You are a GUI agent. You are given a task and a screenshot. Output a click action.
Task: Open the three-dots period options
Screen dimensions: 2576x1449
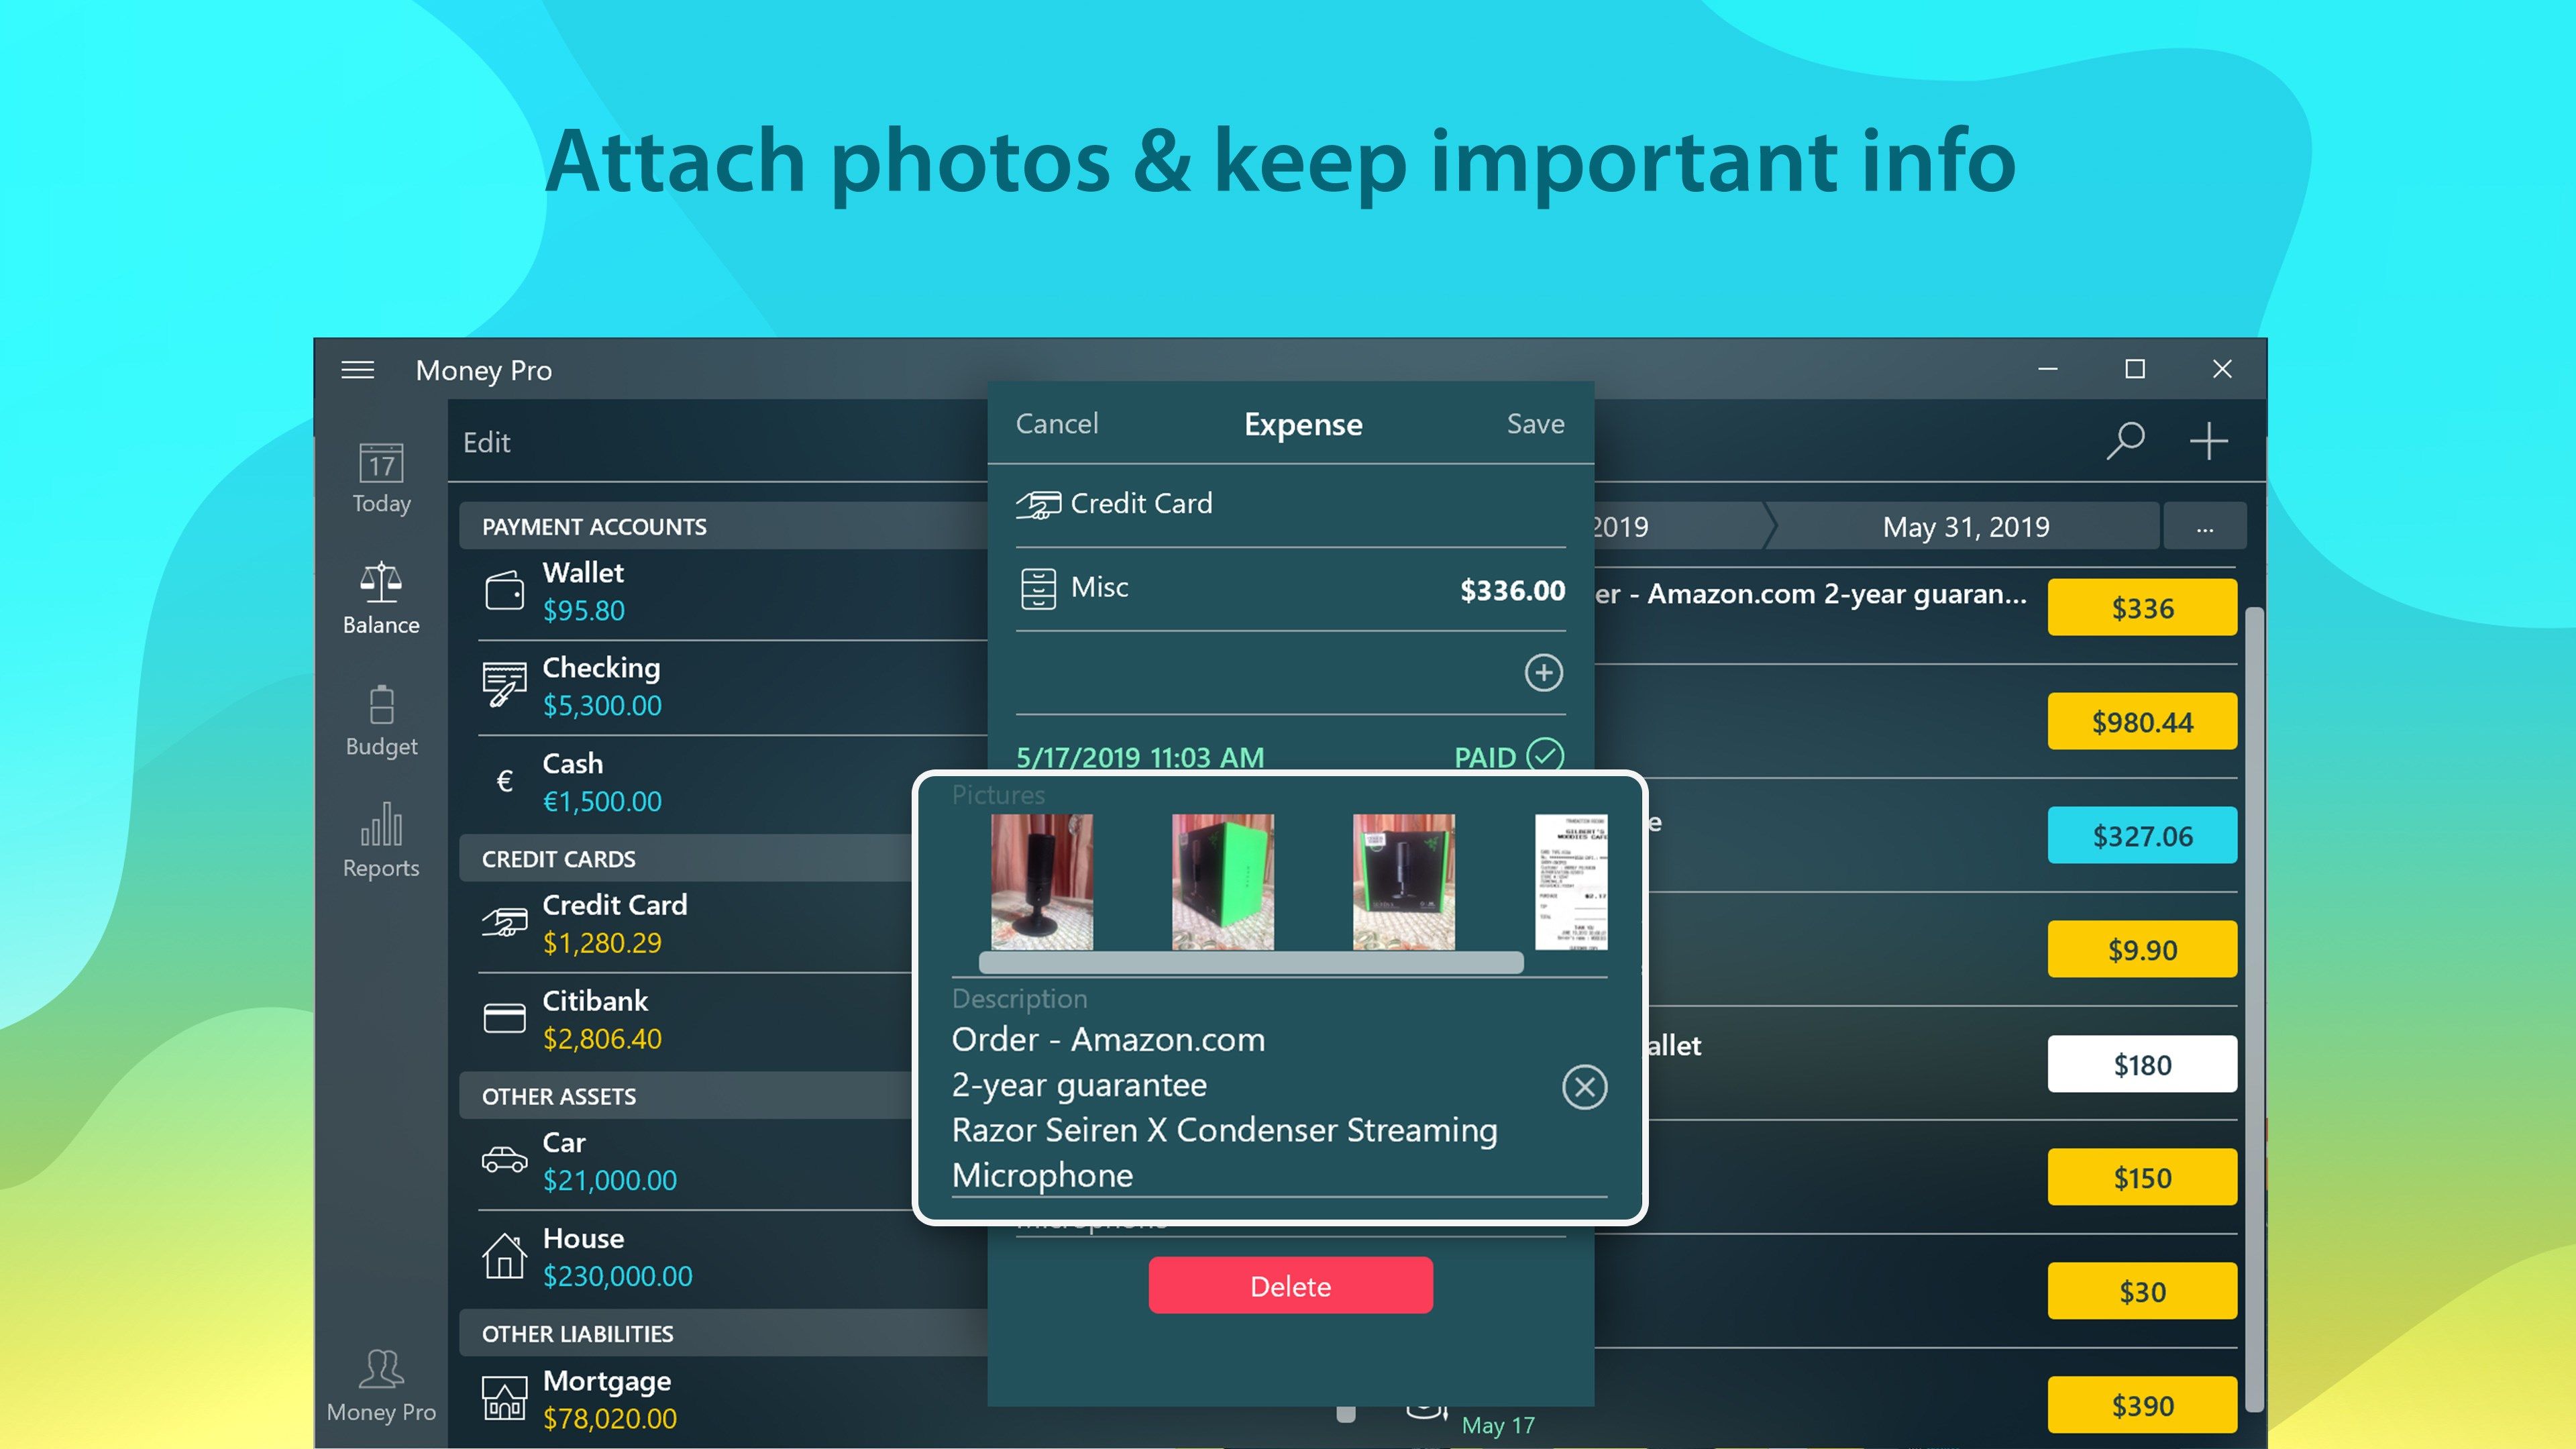(2205, 527)
